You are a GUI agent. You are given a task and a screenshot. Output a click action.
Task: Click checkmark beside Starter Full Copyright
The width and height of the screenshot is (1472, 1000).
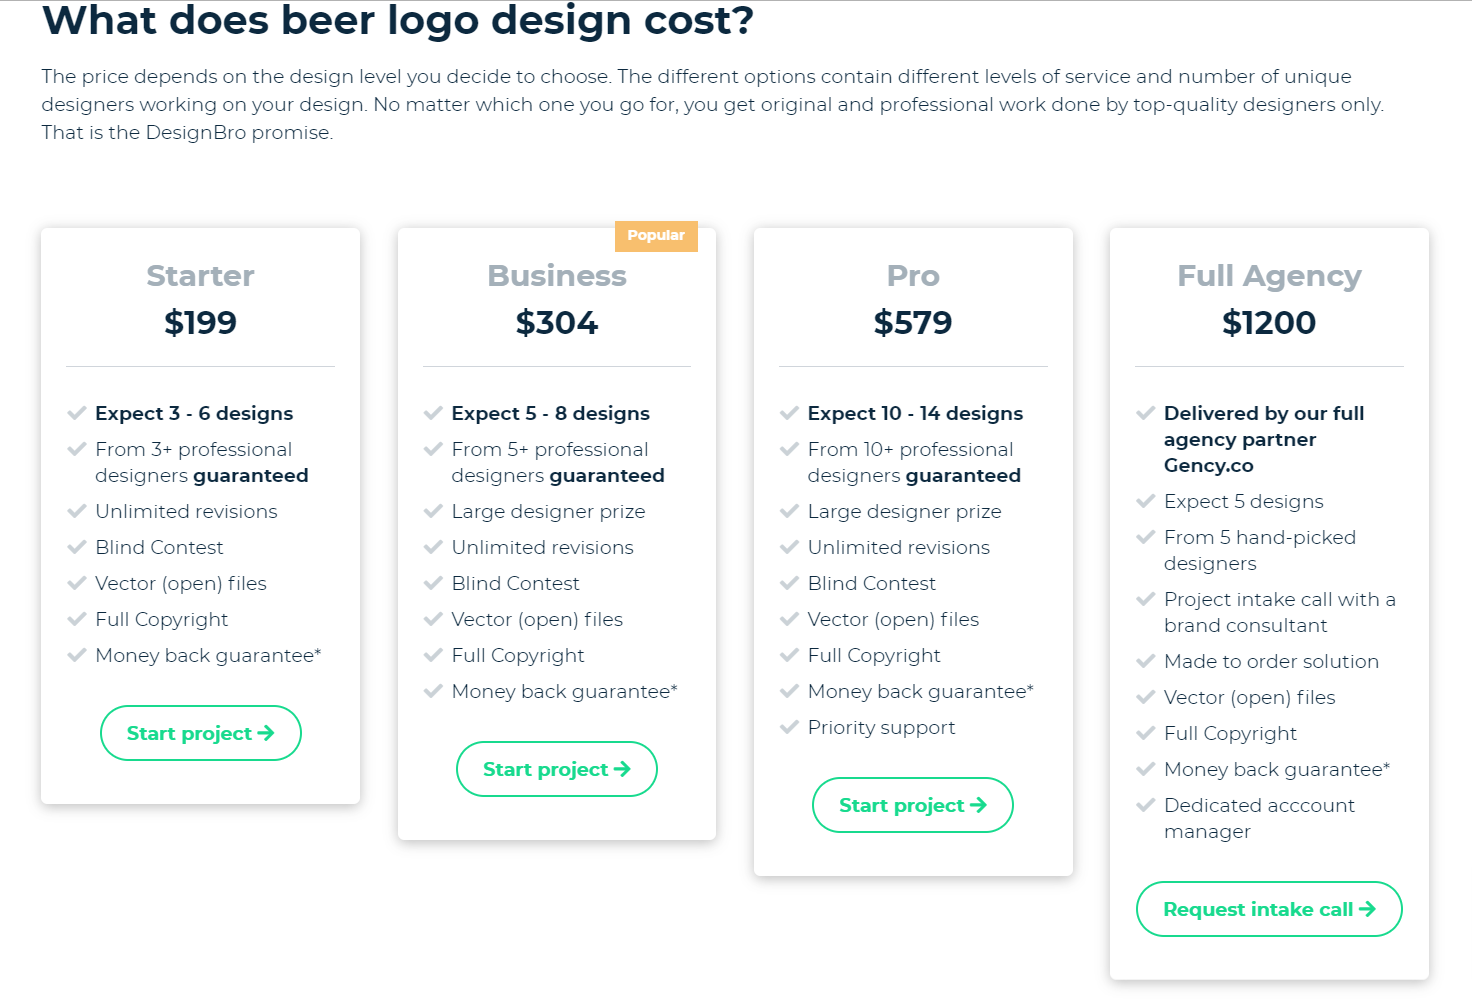click(76, 619)
